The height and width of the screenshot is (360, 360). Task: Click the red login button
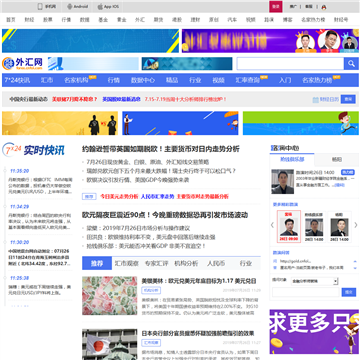[x=276, y=7]
